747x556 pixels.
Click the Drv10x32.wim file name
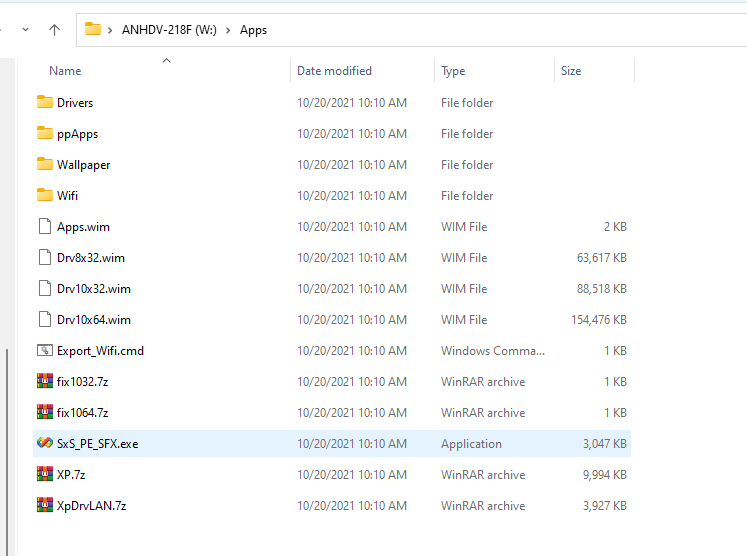tap(93, 289)
